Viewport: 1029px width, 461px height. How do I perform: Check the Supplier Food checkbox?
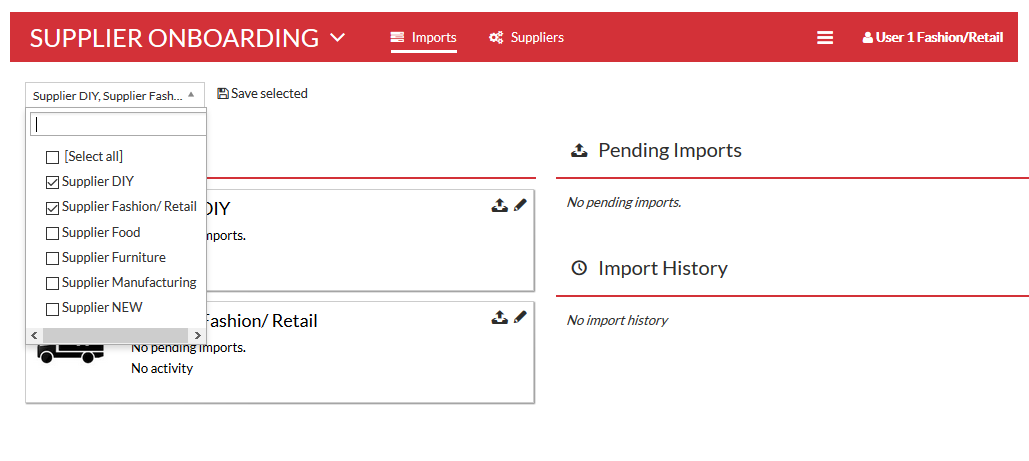point(52,233)
